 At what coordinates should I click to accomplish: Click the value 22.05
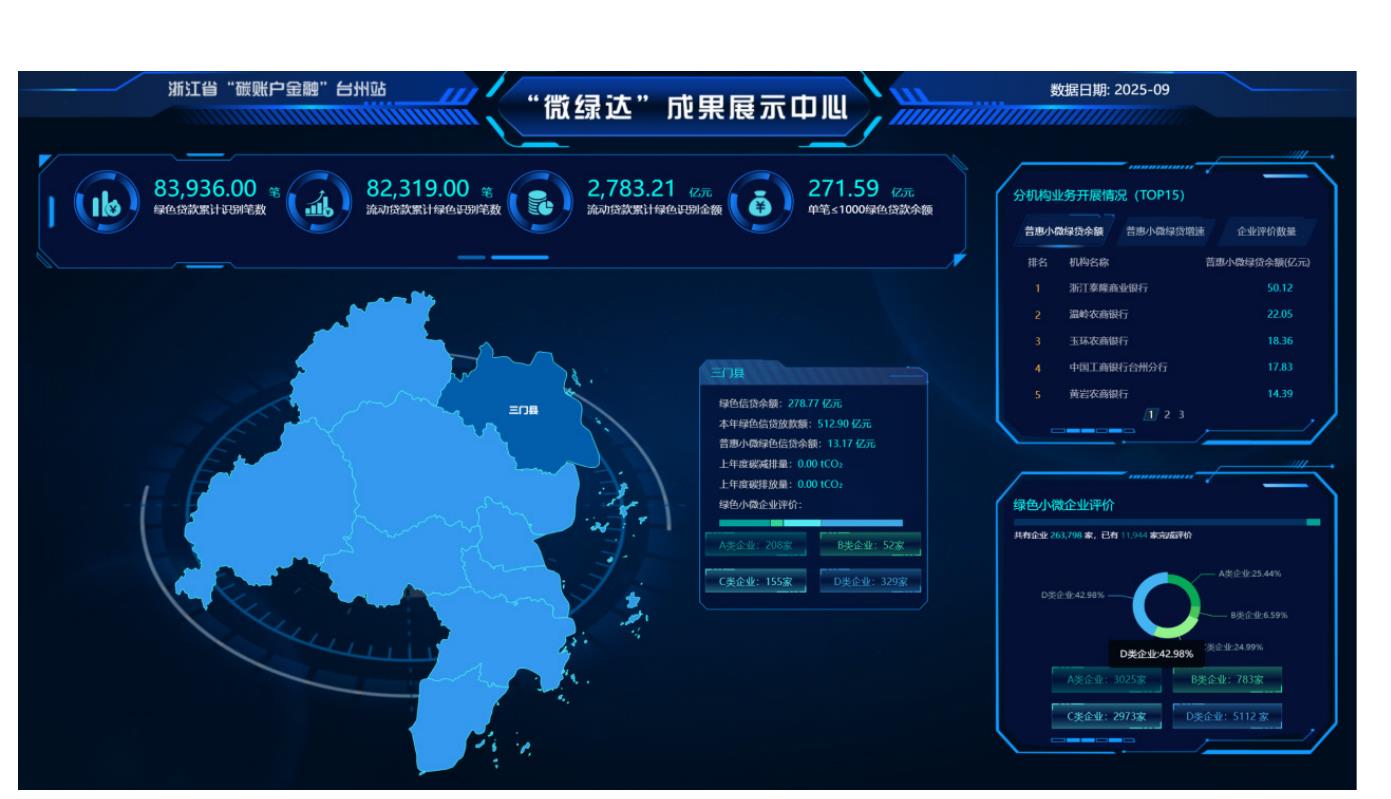pyautogui.click(x=1280, y=314)
